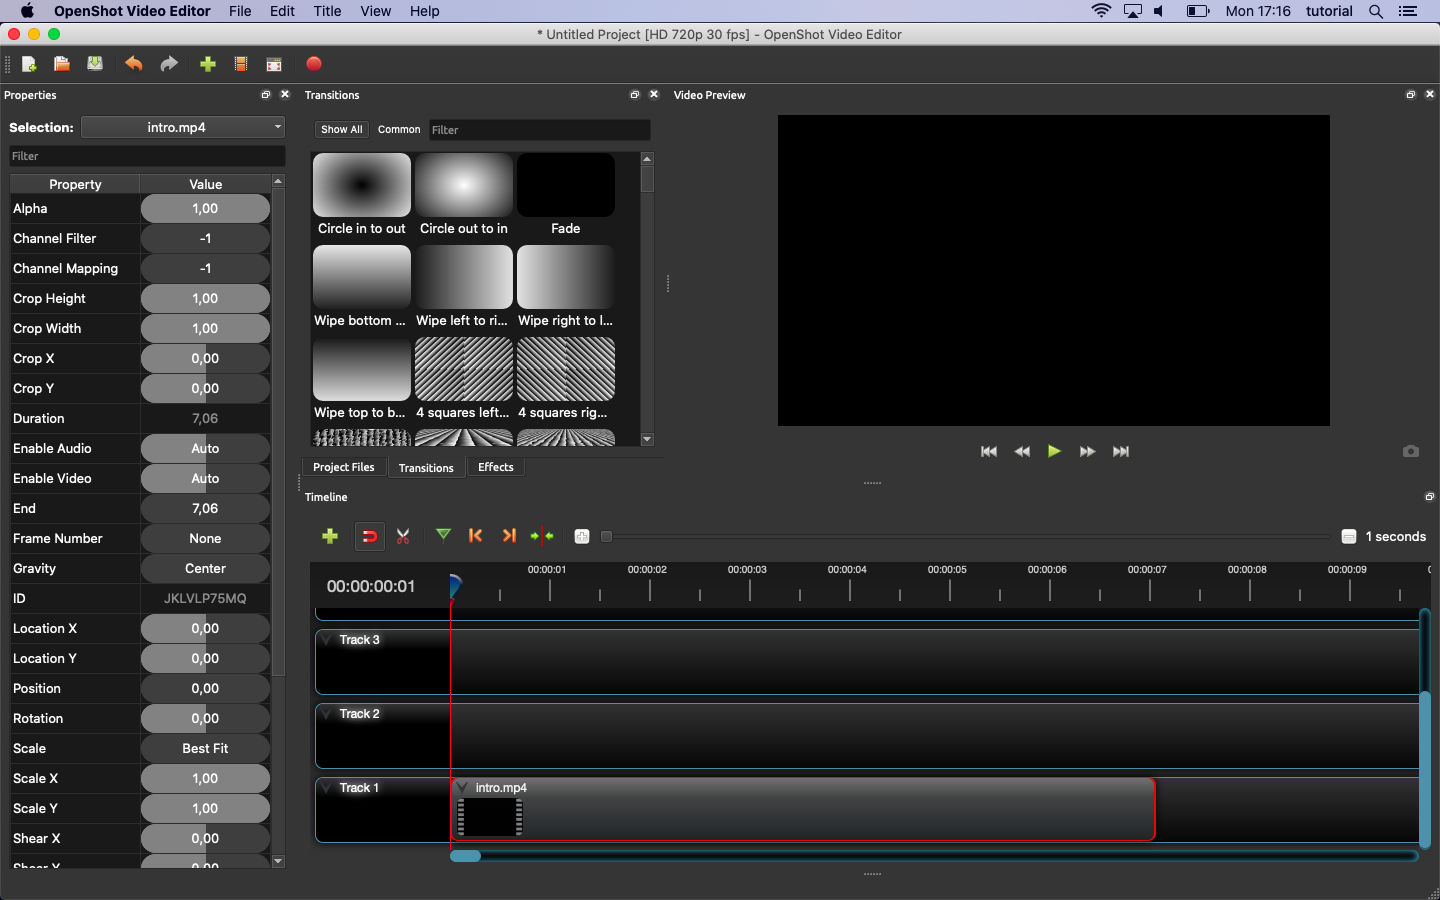Switch to the Effects tab
Image resolution: width=1440 pixels, height=900 pixels.
point(495,467)
